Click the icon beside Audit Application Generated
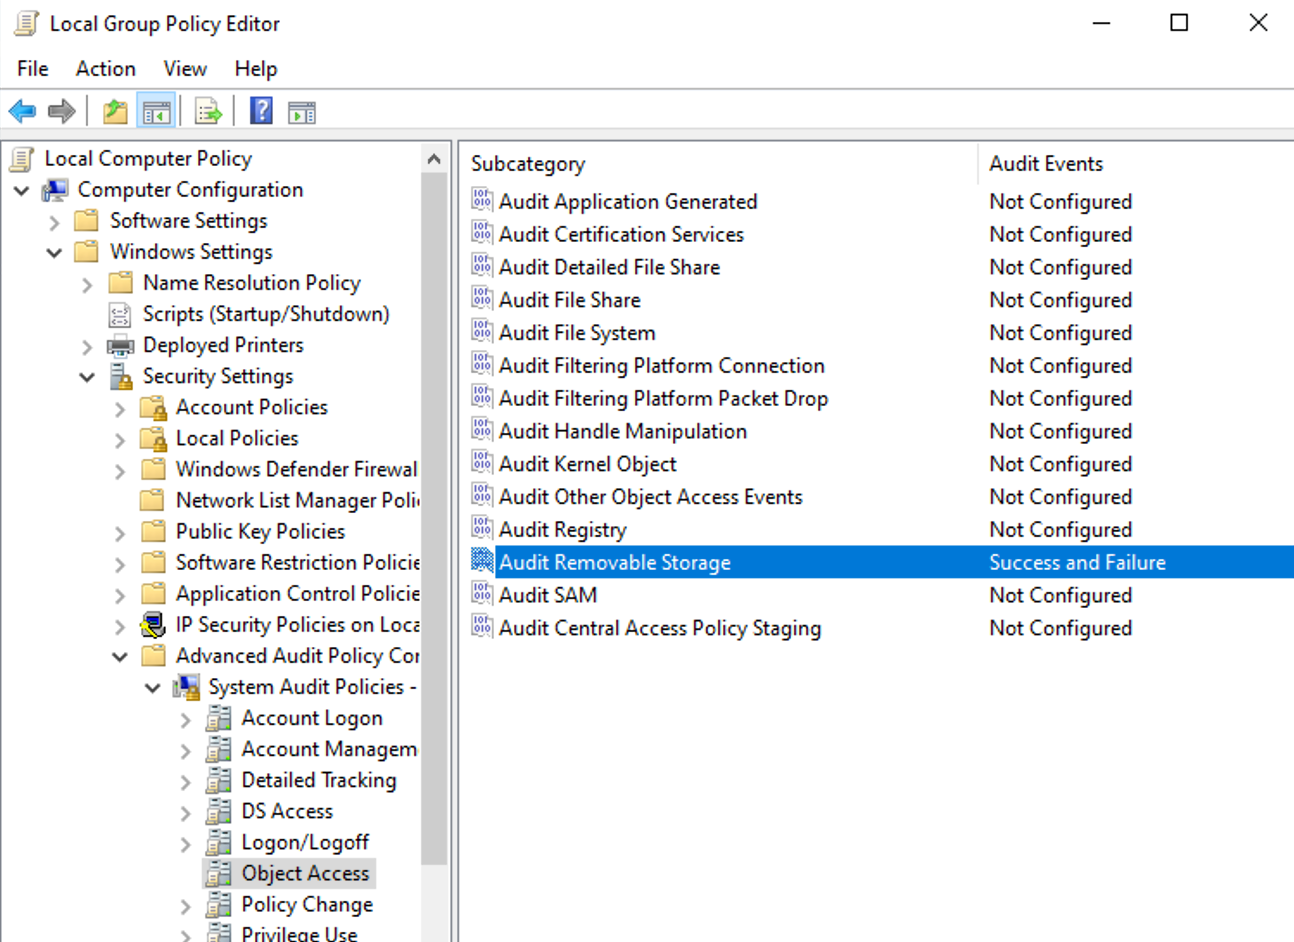This screenshot has height=942, width=1294. point(482,200)
